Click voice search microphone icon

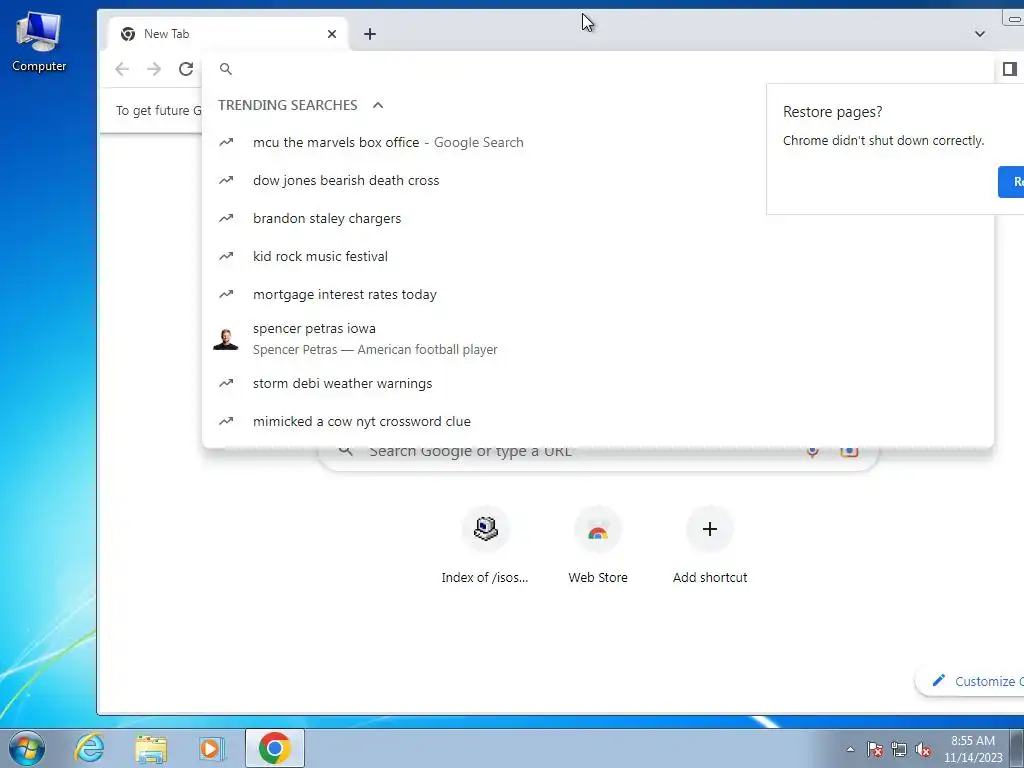(x=812, y=451)
